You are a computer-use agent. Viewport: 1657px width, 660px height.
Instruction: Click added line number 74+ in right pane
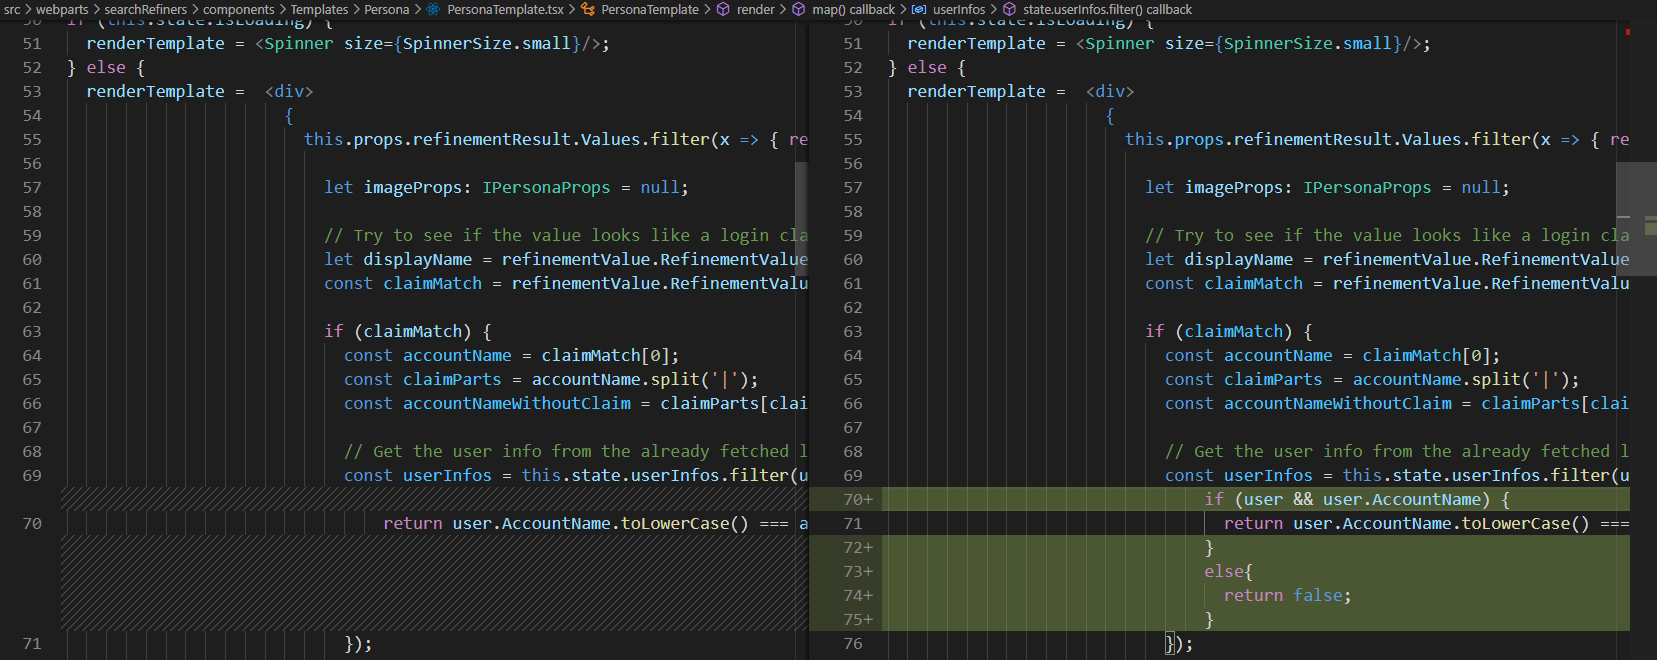(x=858, y=595)
